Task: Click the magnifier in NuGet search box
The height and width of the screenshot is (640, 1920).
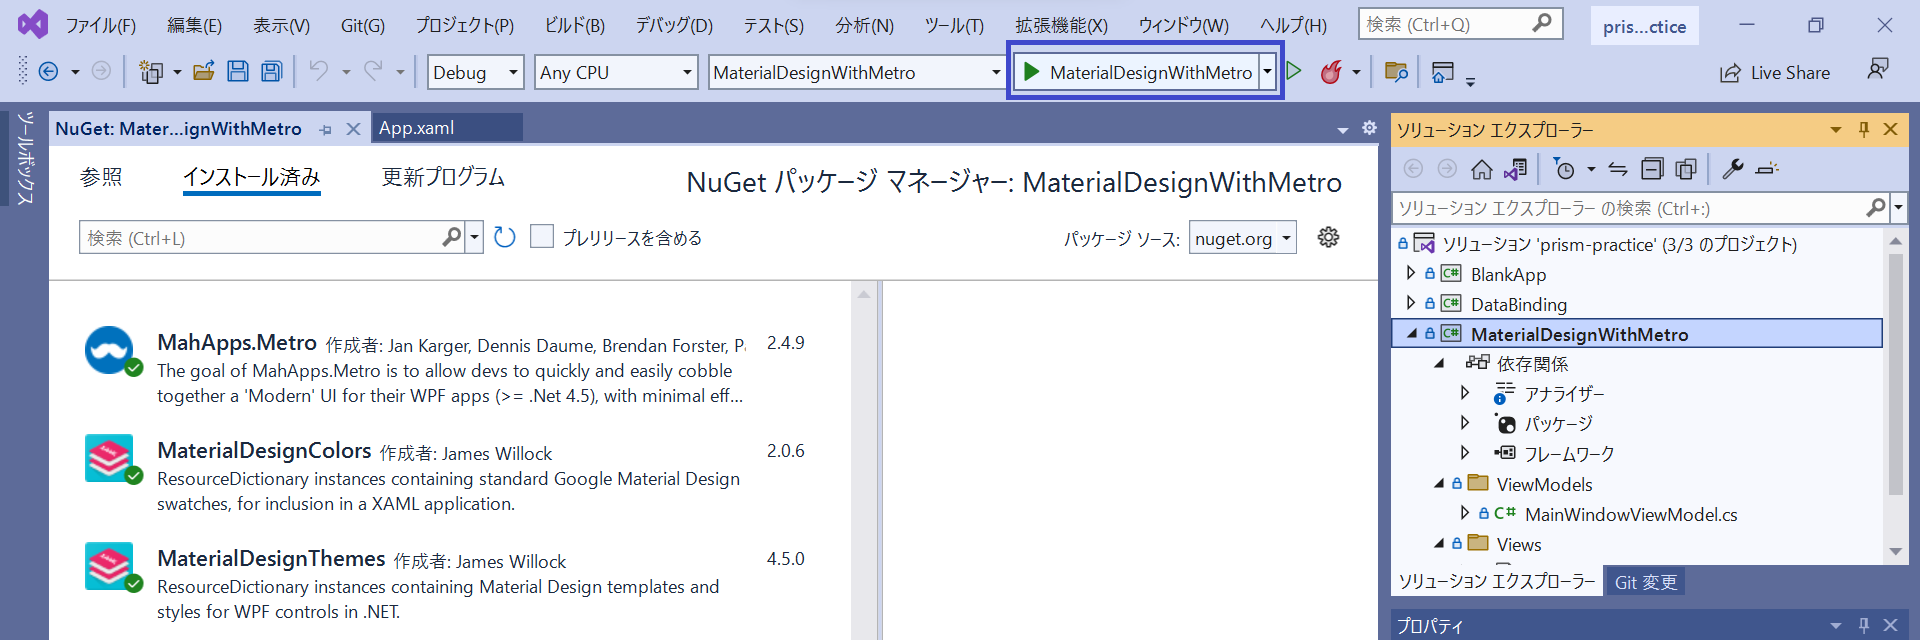Action: (452, 237)
